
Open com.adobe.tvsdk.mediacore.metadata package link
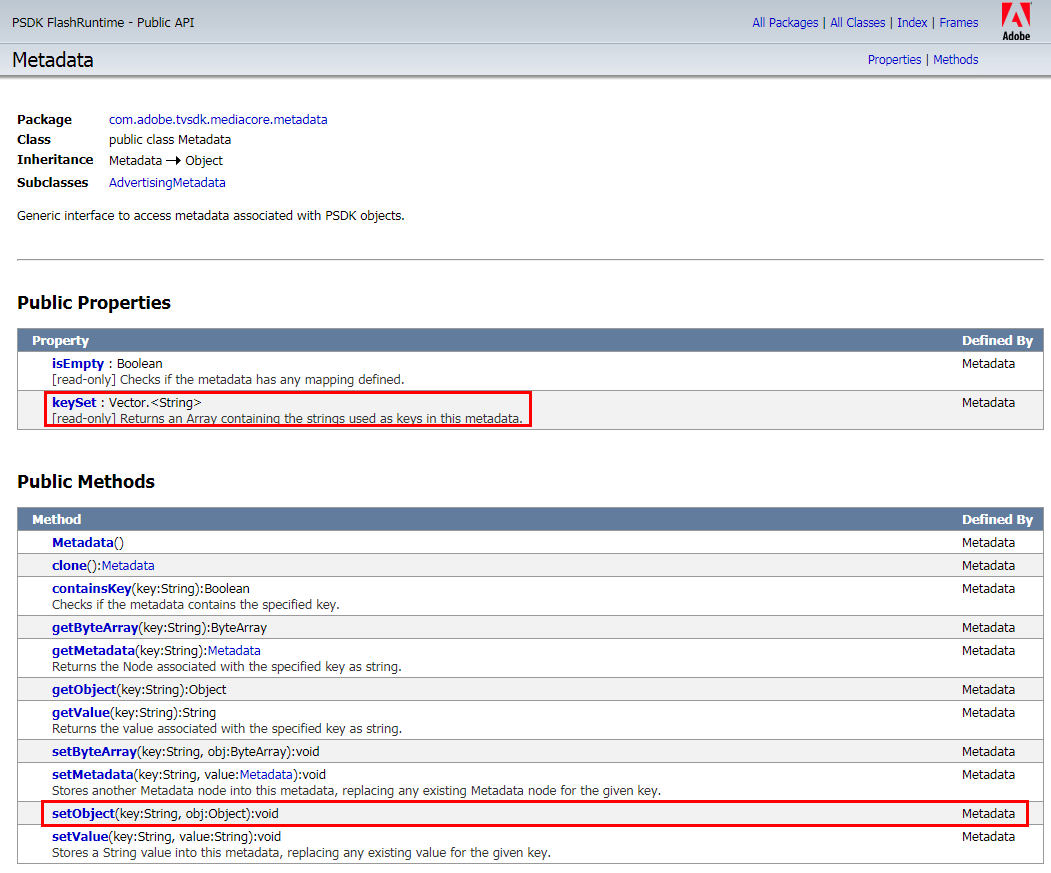coord(218,120)
